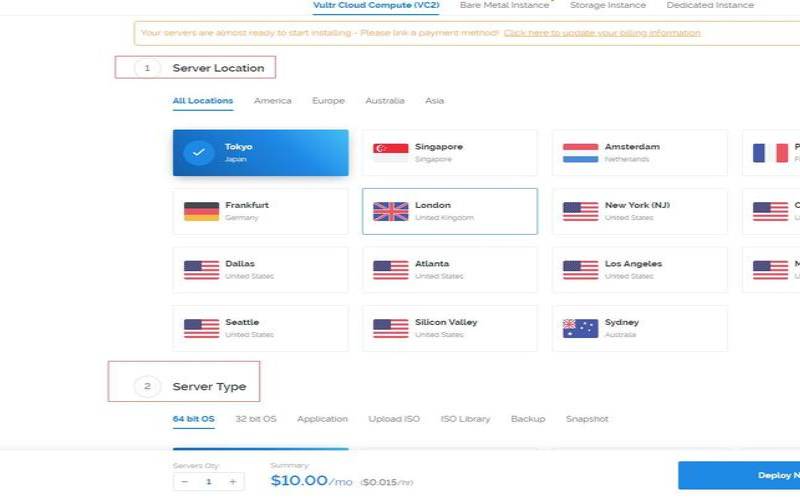Select the Dallas location card

261,270
